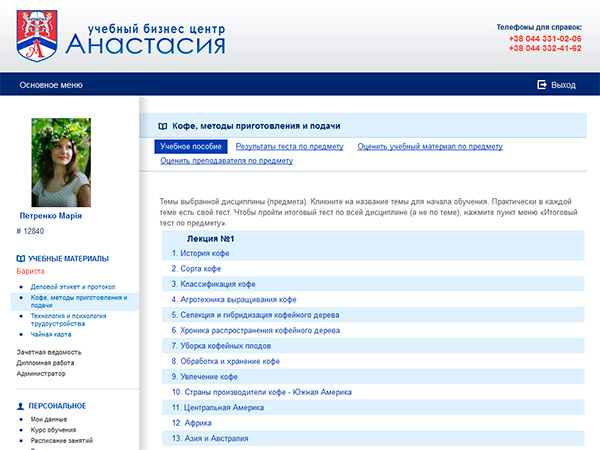Click the exit arrow icon beside Выход
Viewport: 600px width, 450px height.
coord(541,85)
